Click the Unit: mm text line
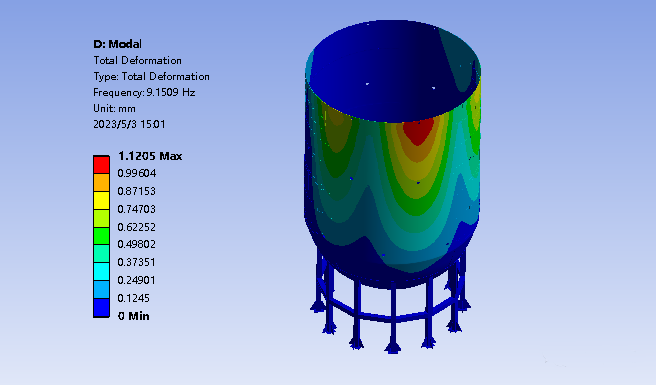 coord(114,108)
